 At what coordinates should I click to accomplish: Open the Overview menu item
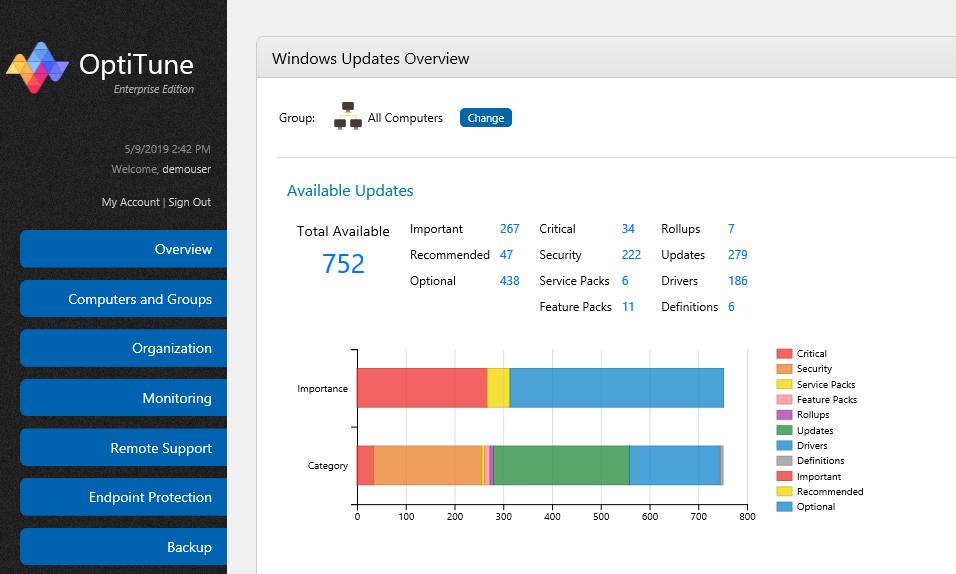(x=124, y=249)
